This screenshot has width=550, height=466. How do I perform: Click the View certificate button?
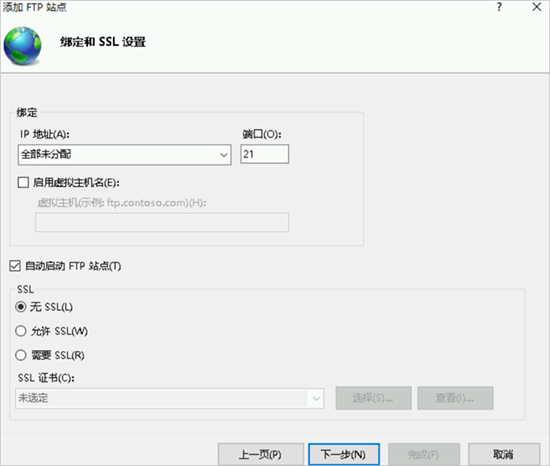point(455,398)
